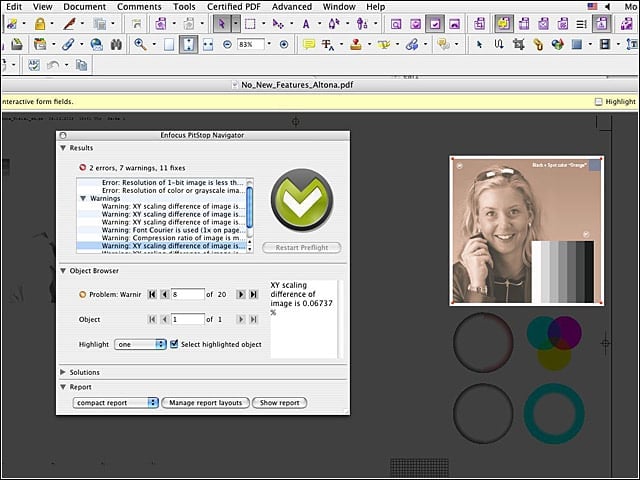Screen dimensions: 640x480
Task: Select 'Warning: Font Courier is used' row
Action: point(162,230)
